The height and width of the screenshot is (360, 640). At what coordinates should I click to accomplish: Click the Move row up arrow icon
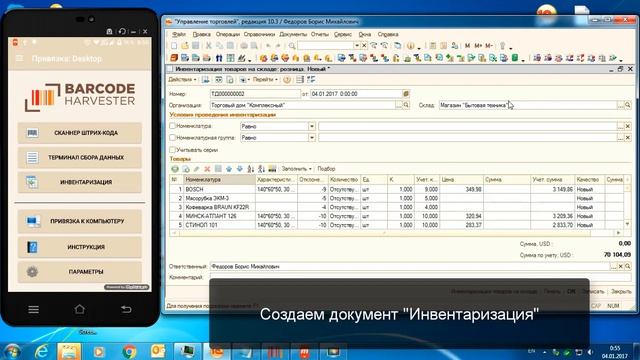[229, 169]
